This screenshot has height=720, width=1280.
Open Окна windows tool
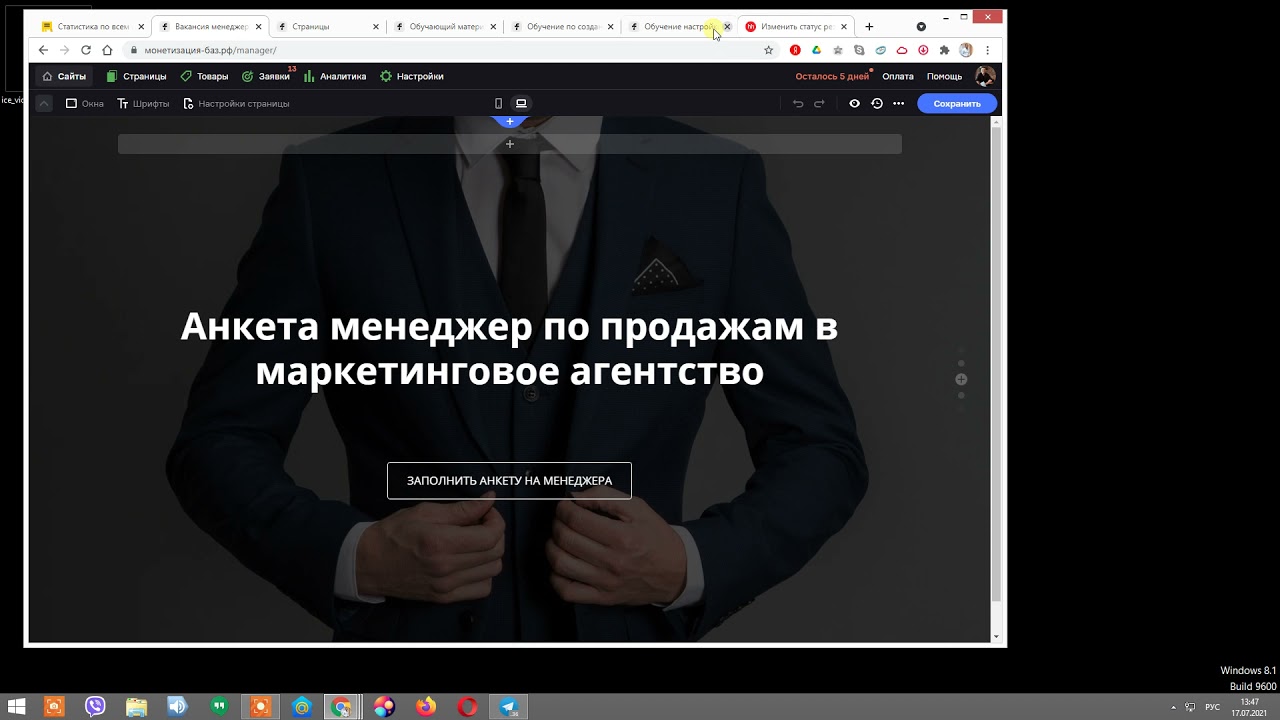click(85, 104)
